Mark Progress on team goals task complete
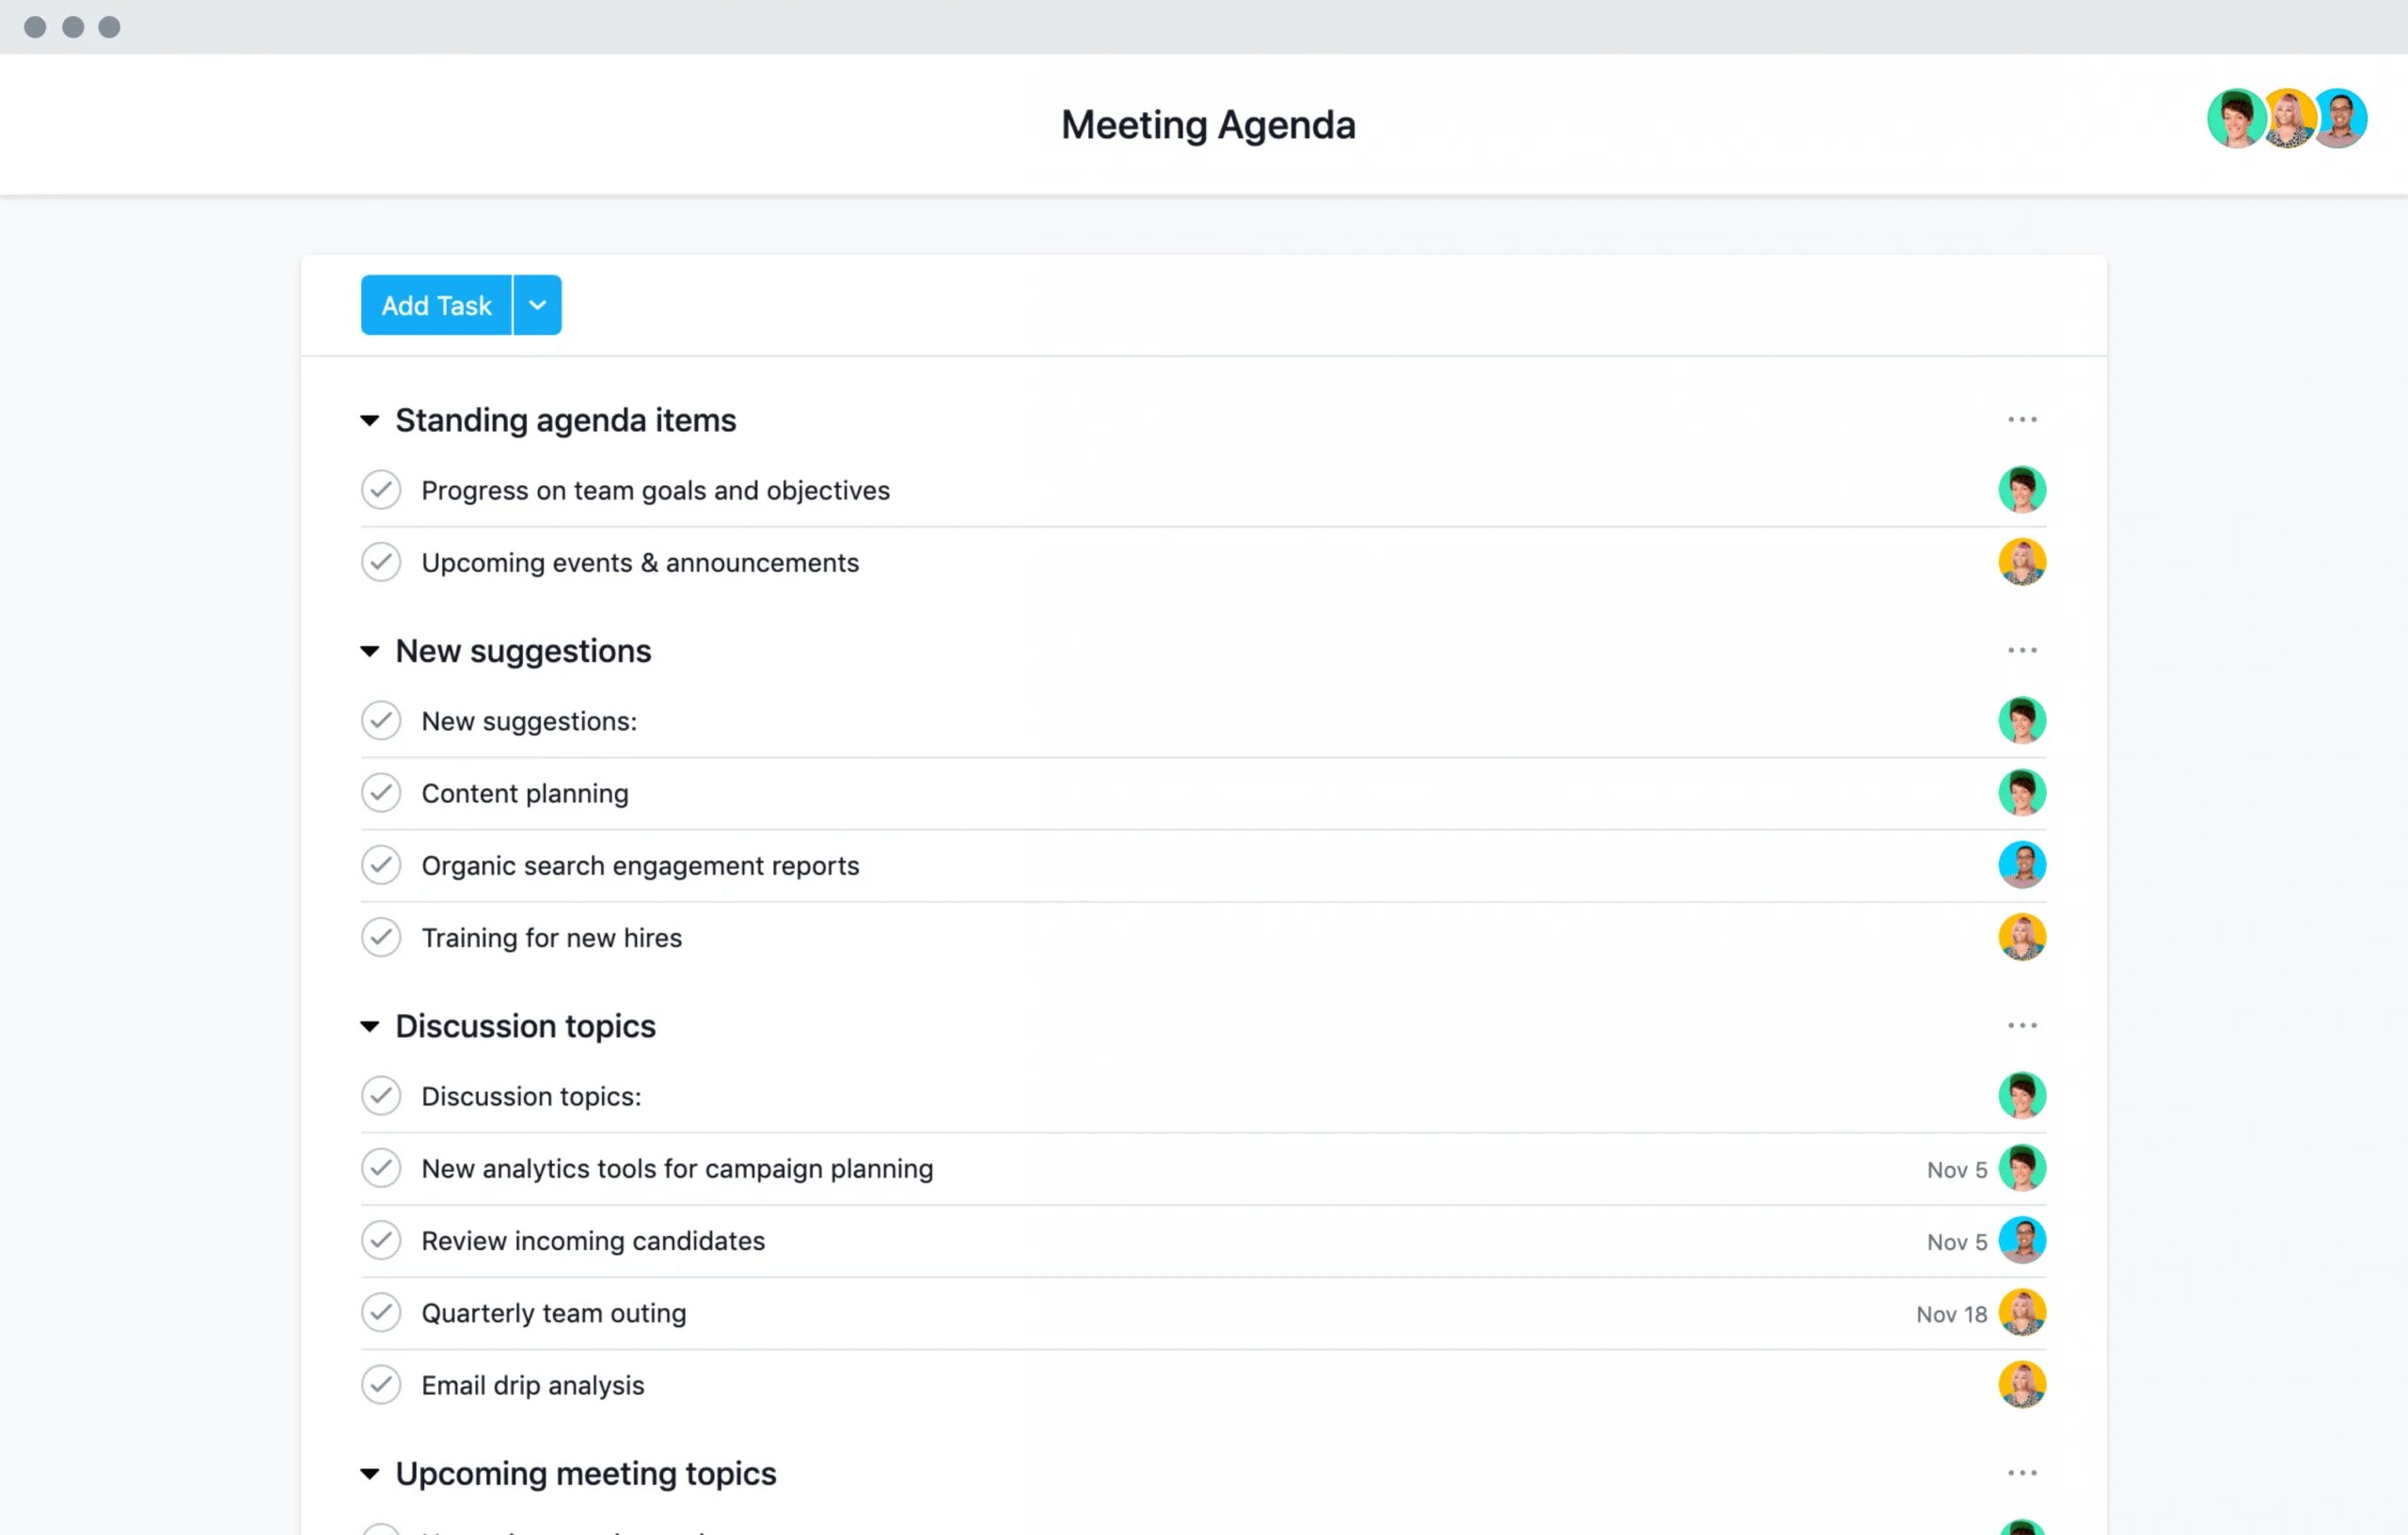 coord(381,490)
